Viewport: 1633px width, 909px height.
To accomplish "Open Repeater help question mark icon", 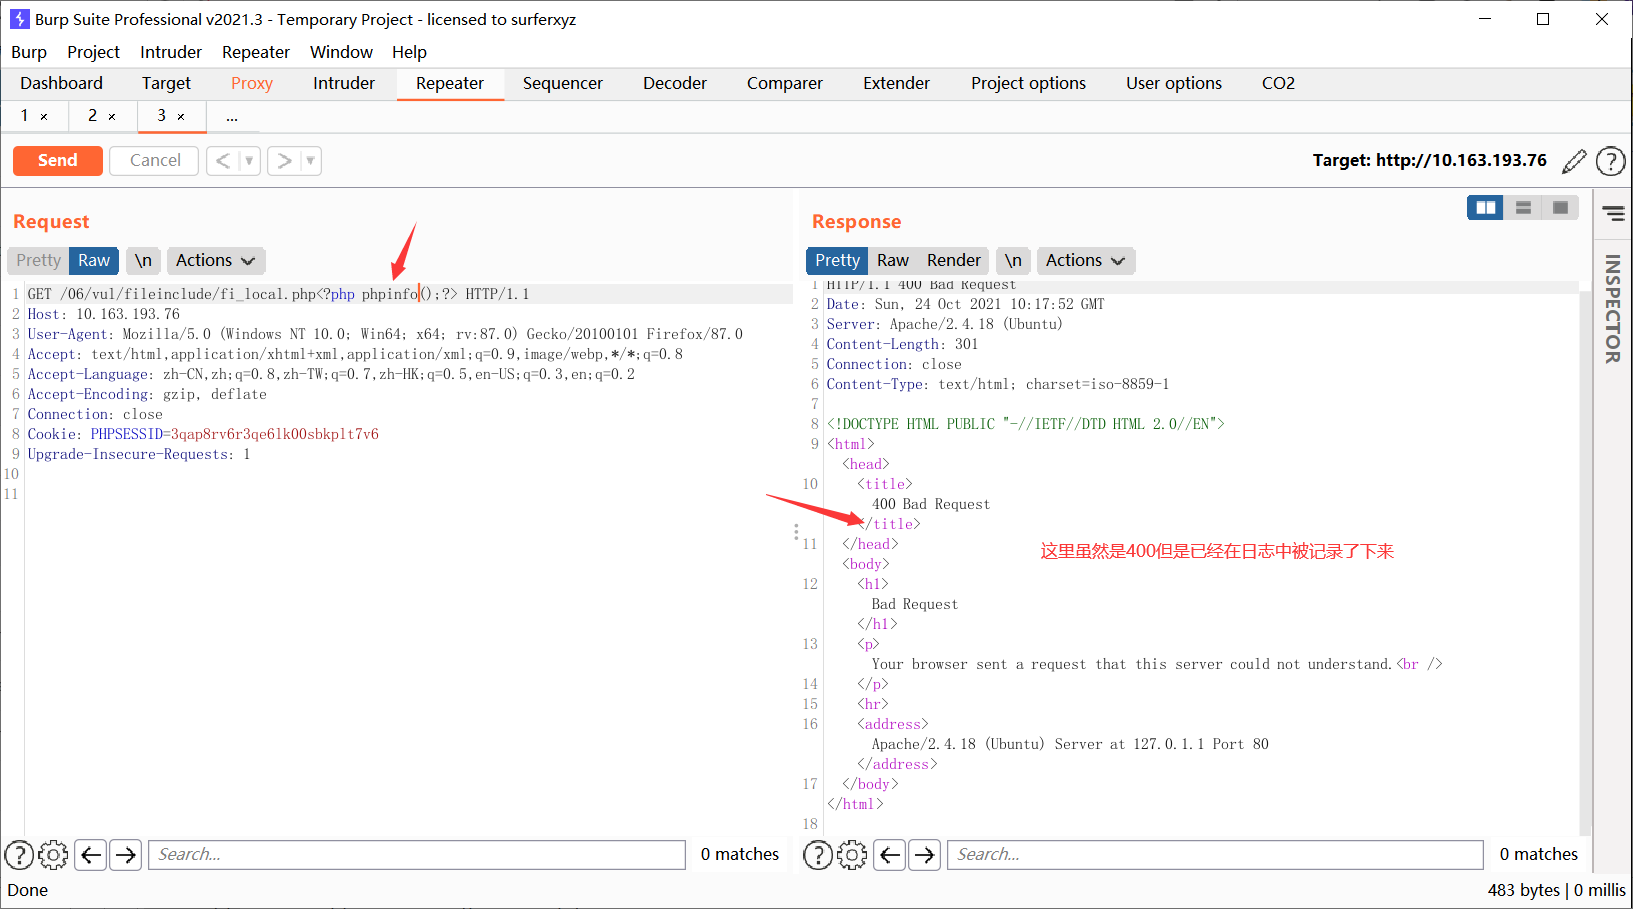I will coord(1610,161).
